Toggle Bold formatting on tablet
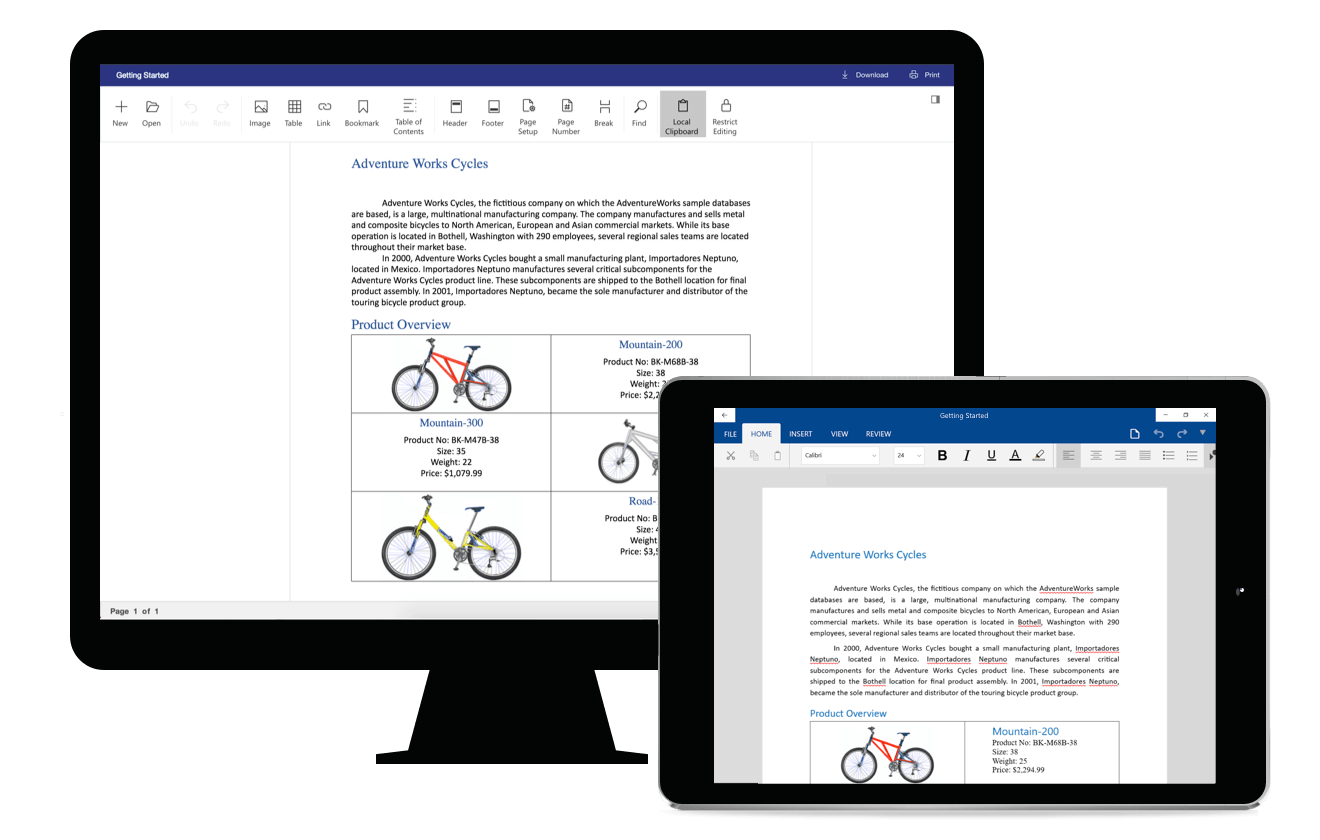 (x=942, y=456)
